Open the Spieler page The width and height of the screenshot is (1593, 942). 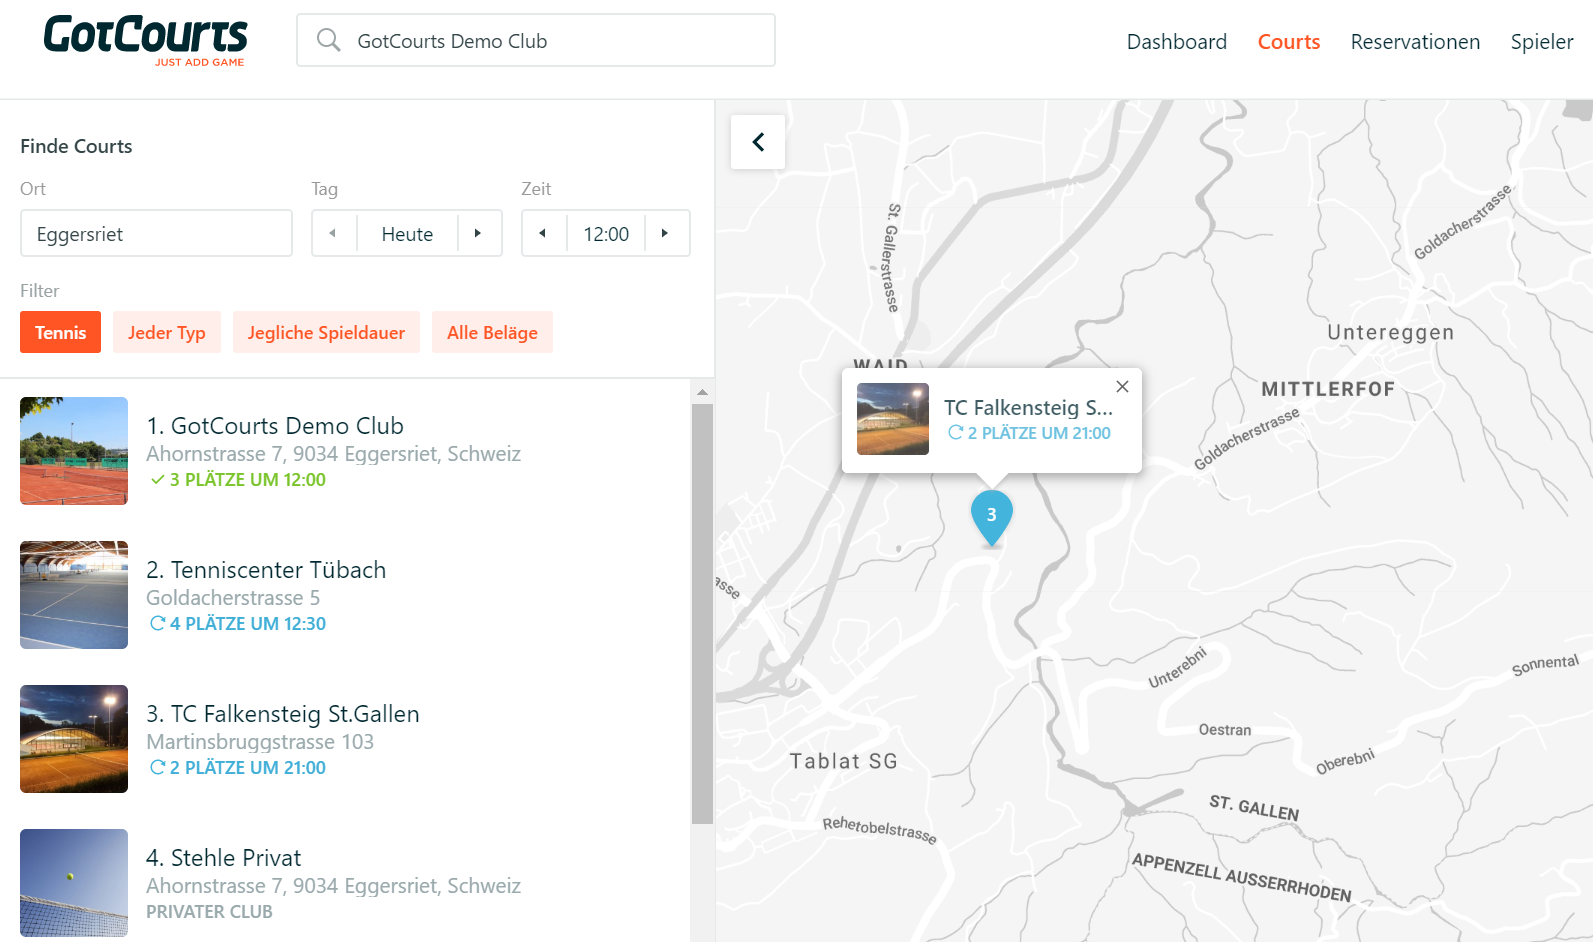[1541, 42]
